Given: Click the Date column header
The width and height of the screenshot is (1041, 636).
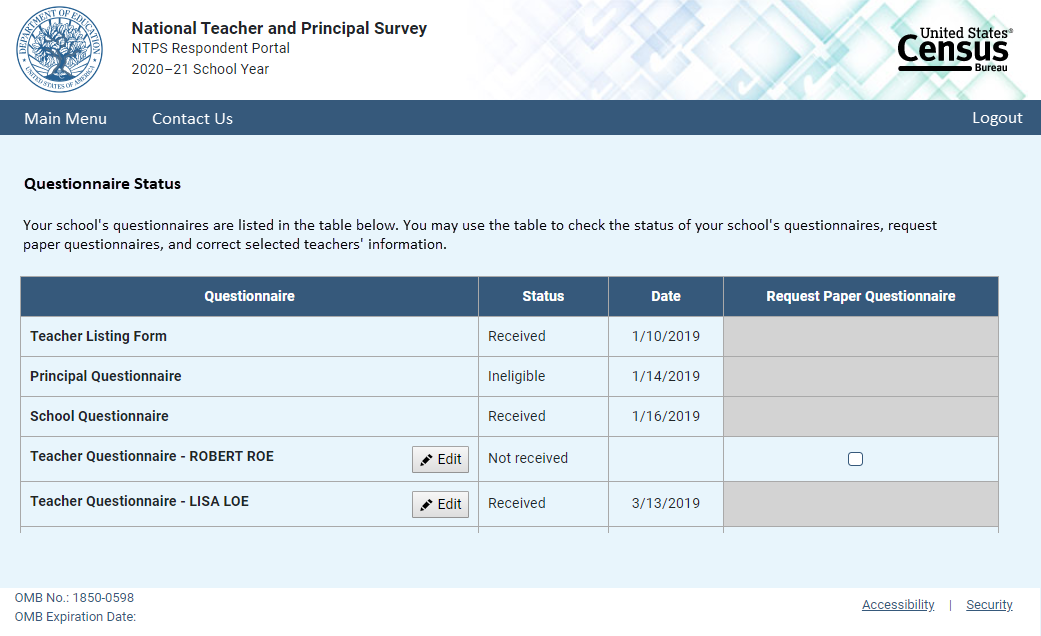Looking at the screenshot, I should [x=665, y=296].
